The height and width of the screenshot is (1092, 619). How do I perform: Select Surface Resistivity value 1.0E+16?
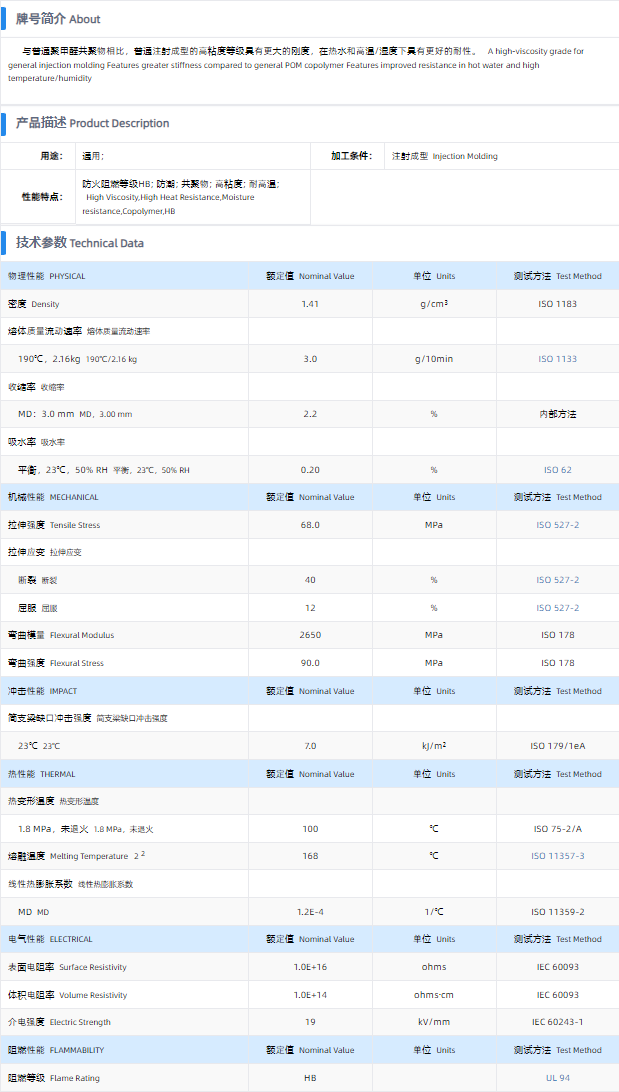click(x=310, y=967)
